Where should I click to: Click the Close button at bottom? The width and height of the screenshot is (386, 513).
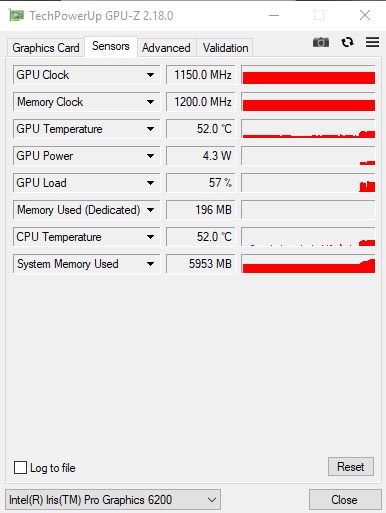(345, 500)
